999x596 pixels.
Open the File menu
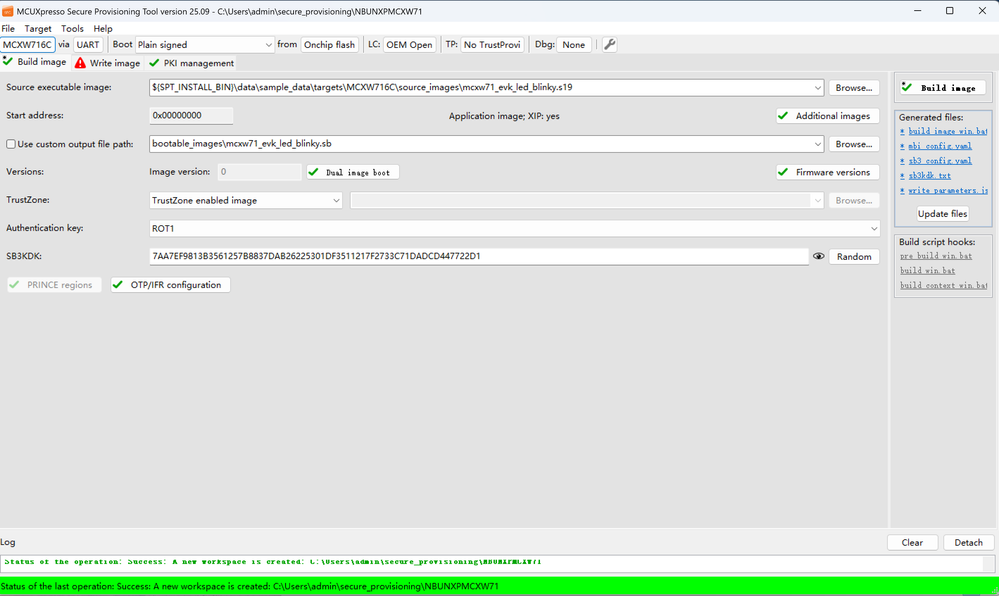8,29
